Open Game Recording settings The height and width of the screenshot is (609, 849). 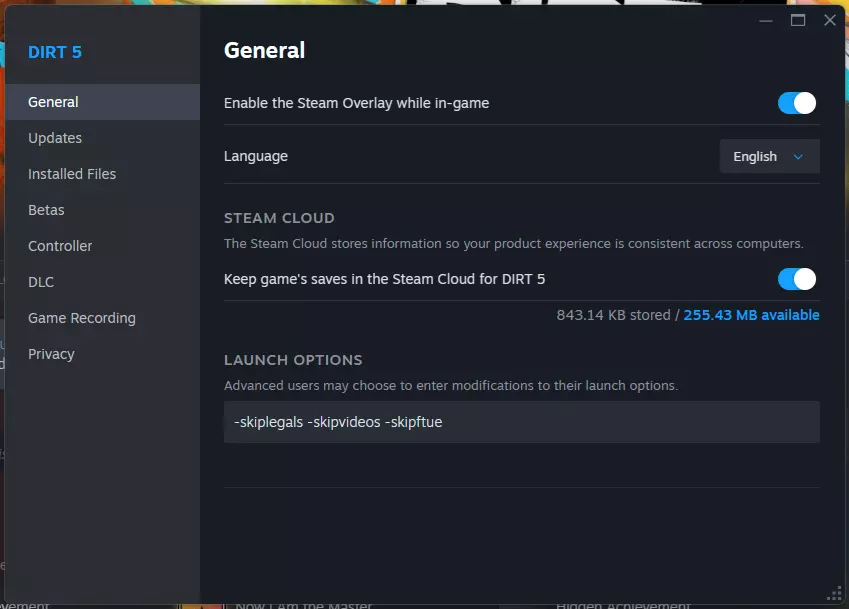tap(82, 318)
